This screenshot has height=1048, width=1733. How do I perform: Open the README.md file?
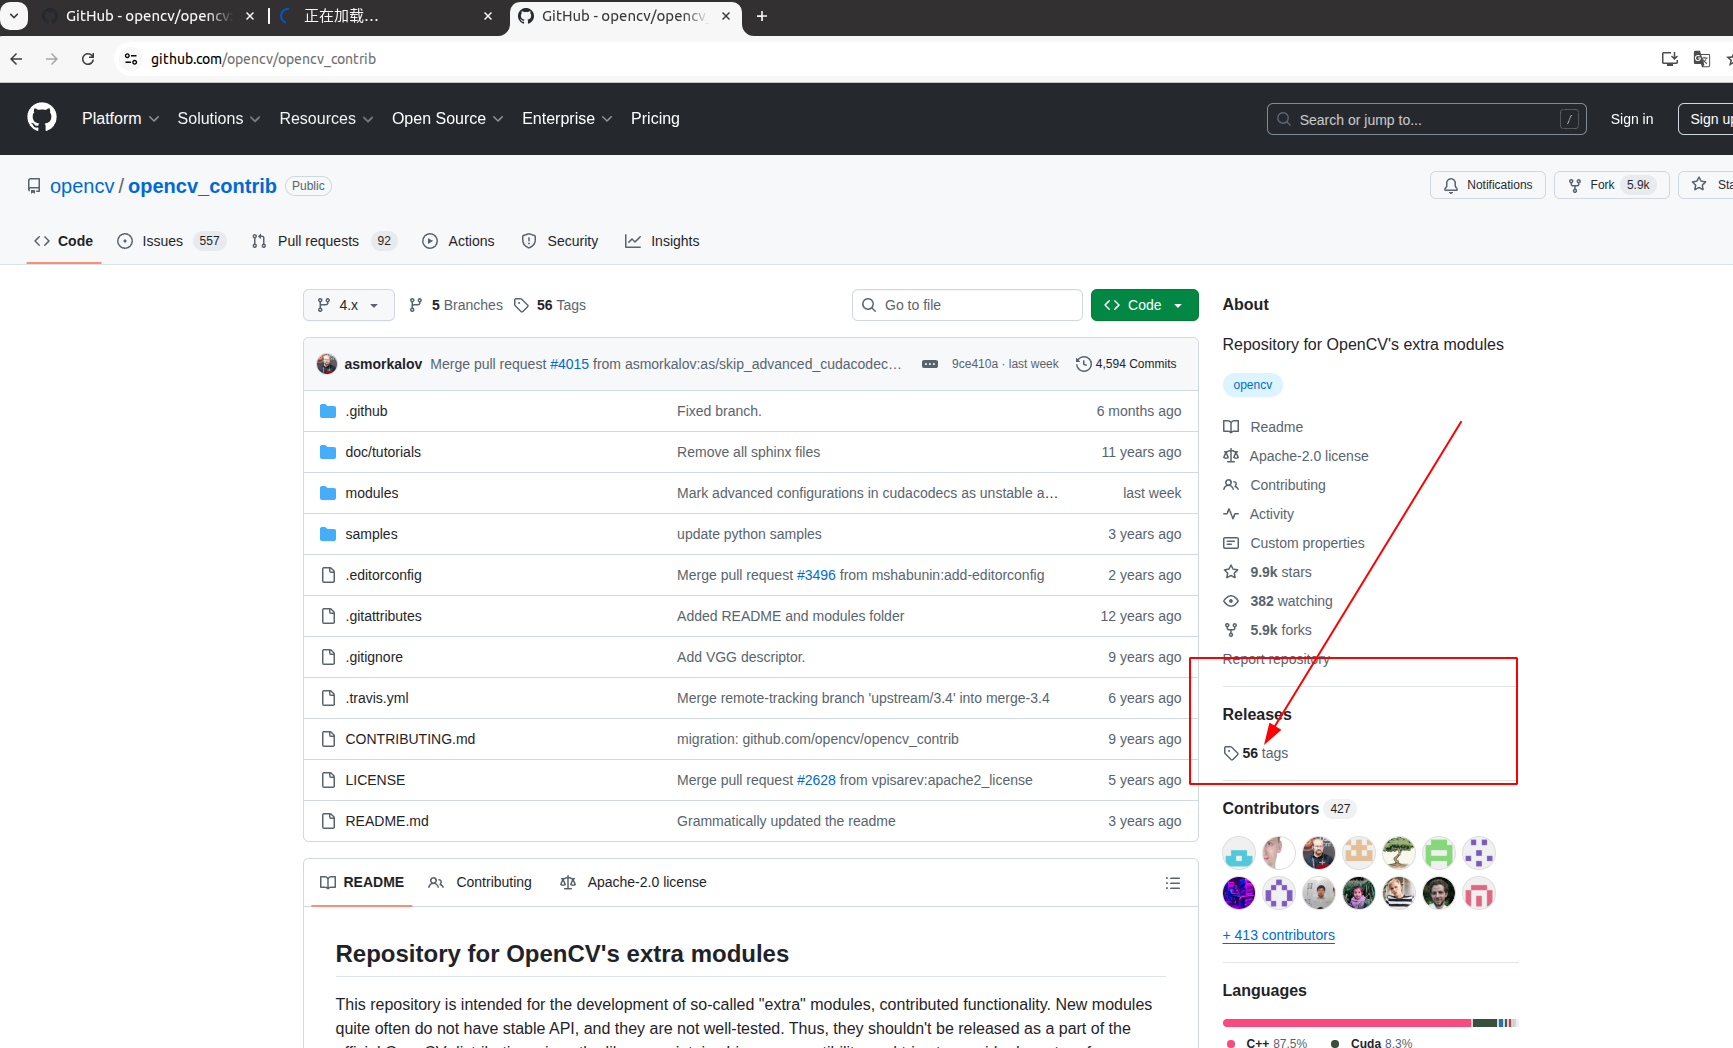386,821
